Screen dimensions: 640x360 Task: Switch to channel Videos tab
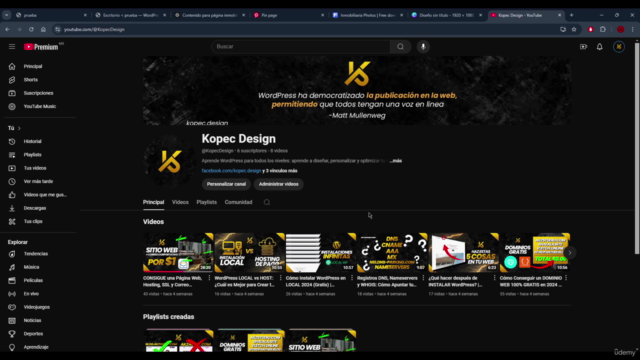click(x=180, y=202)
